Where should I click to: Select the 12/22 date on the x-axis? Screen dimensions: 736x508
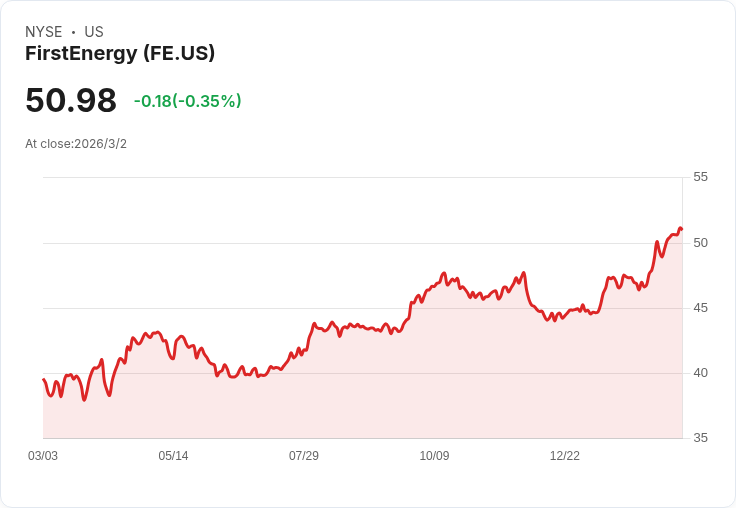click(565, 456)
